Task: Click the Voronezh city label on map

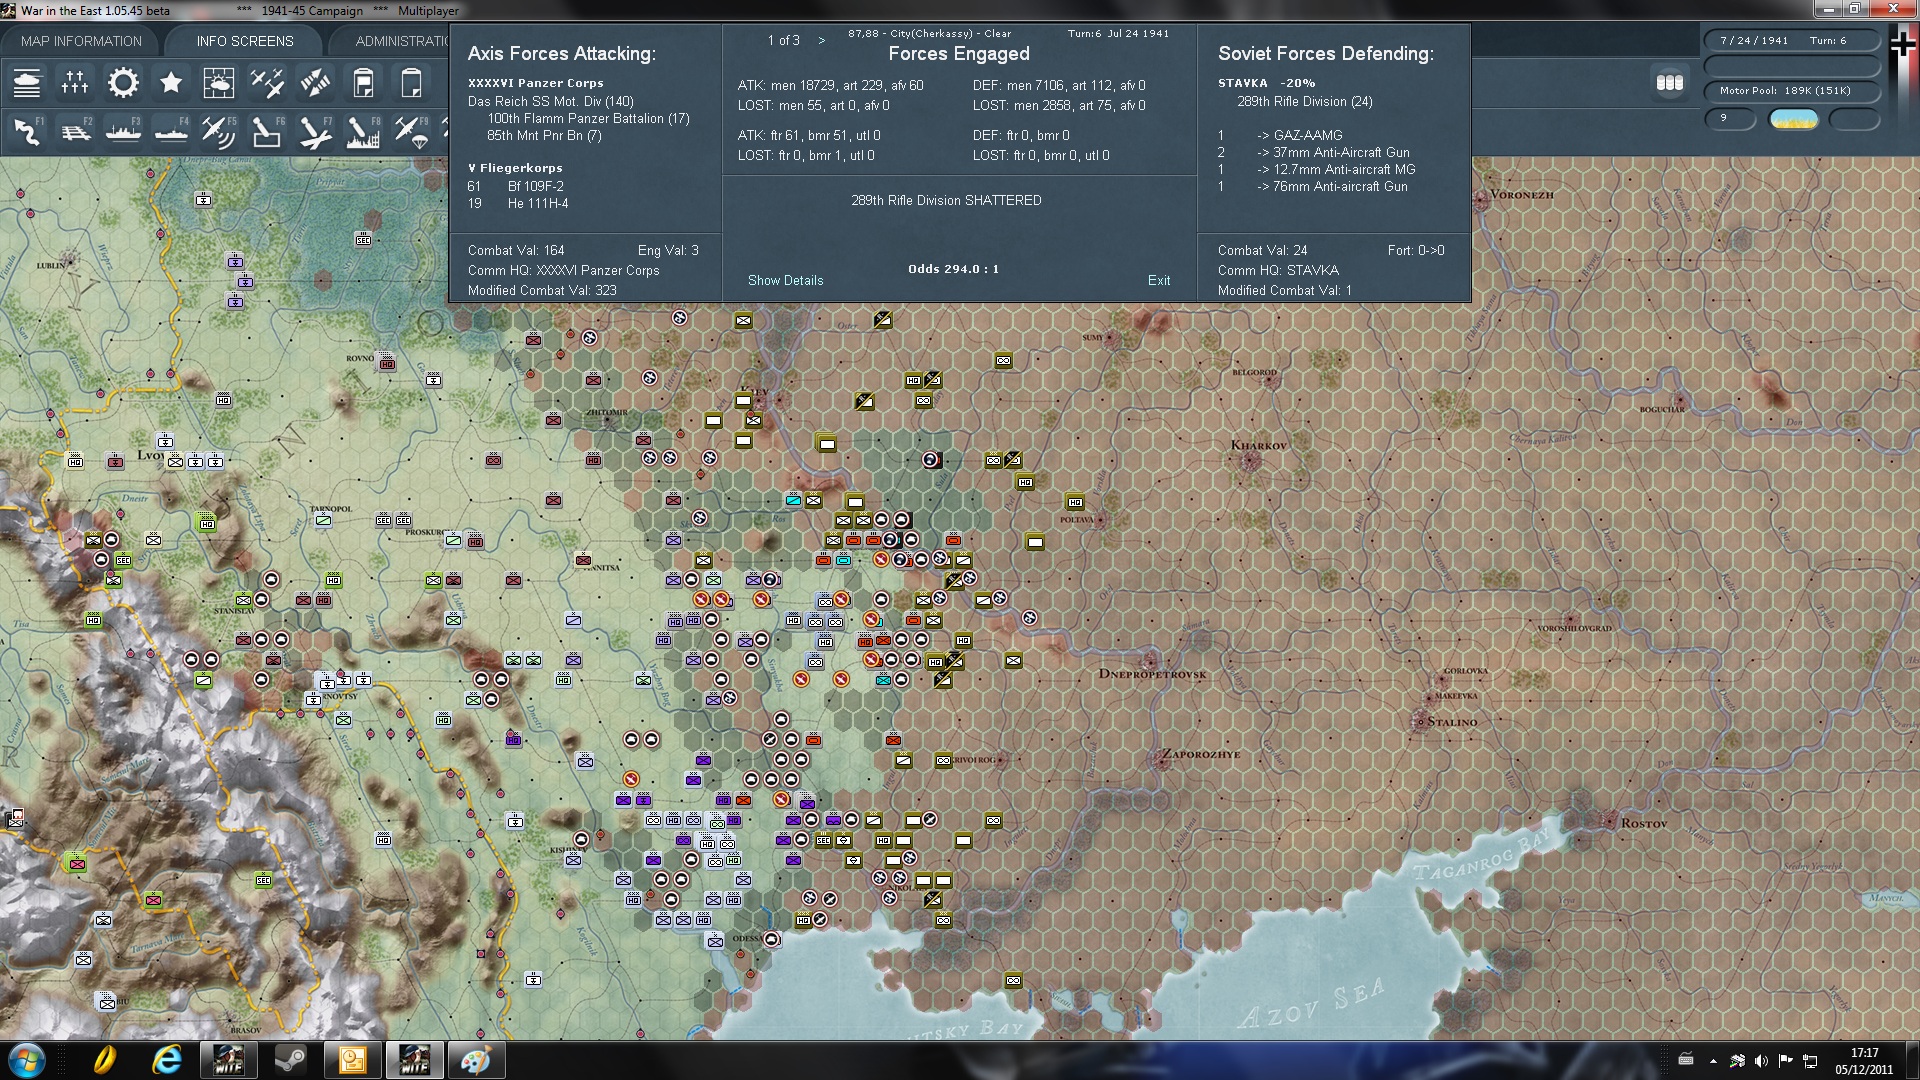Action: 1522,194
